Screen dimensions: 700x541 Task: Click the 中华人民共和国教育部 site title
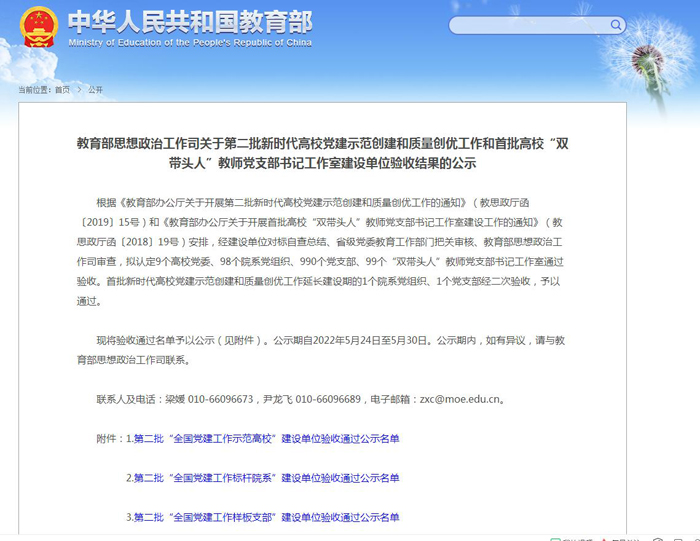(x=189, y=21)
